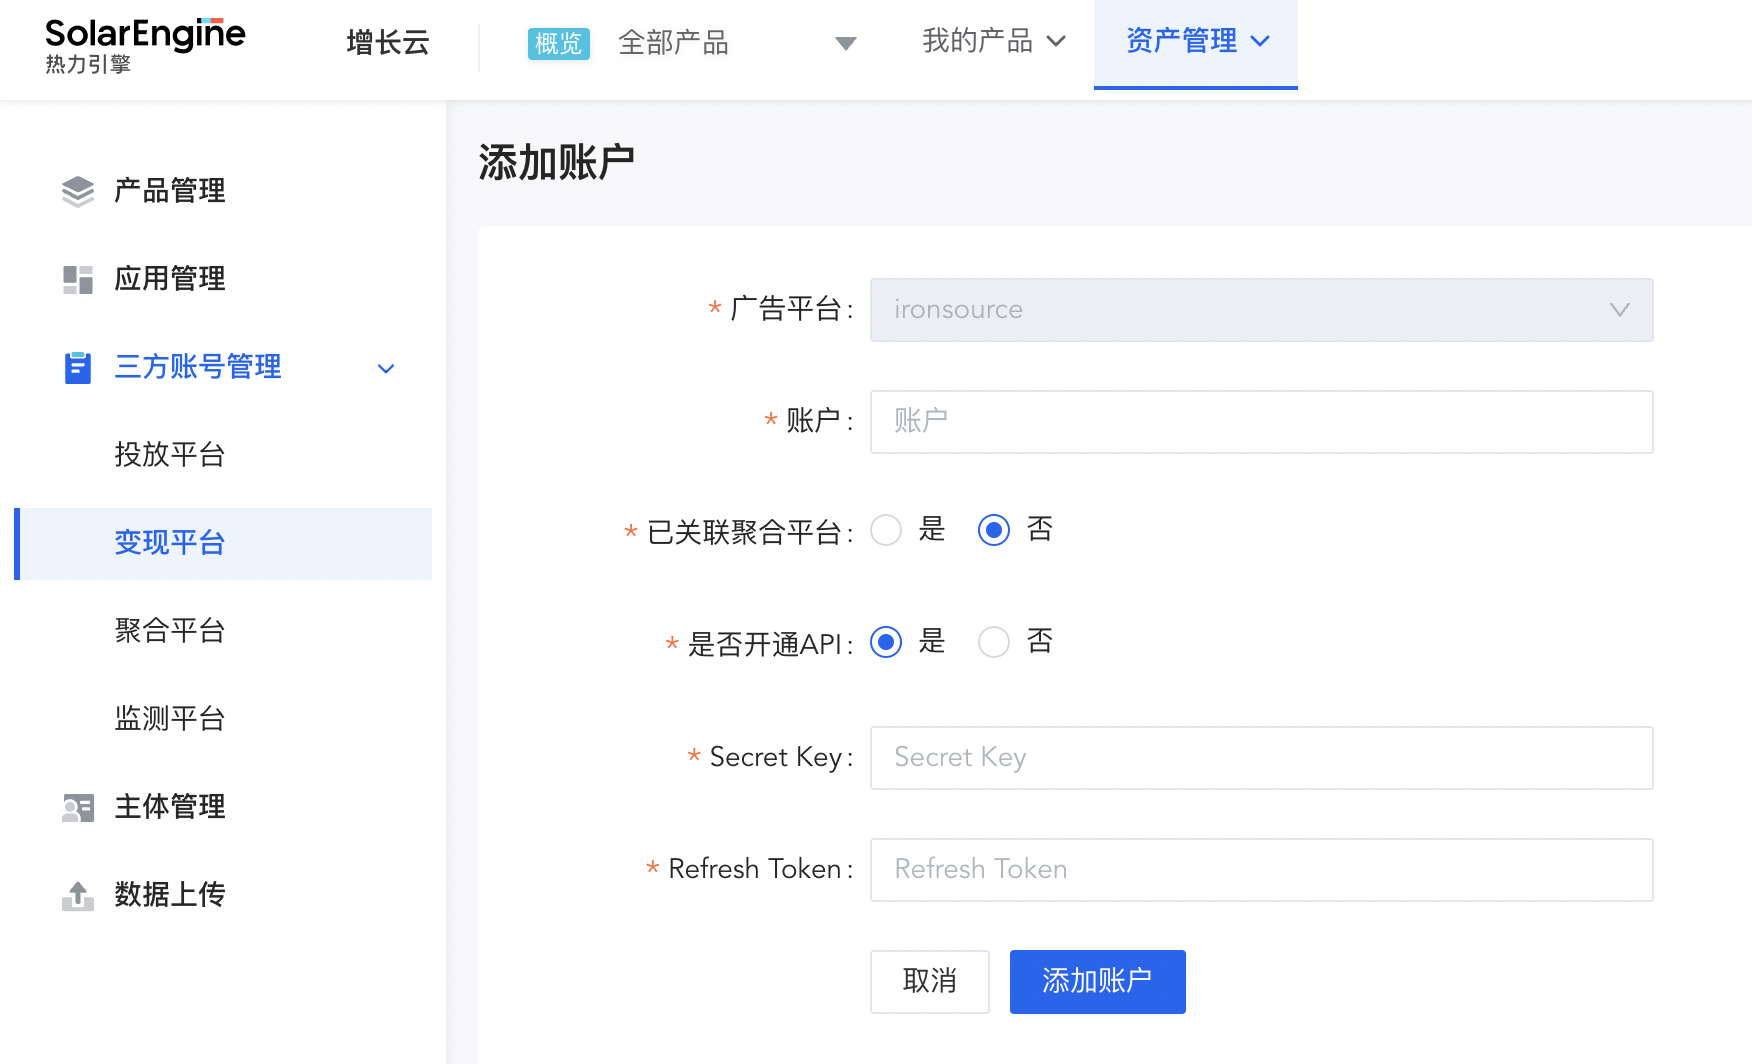
Task: Click the 取消 cancel button
Action: click(929, 981)
